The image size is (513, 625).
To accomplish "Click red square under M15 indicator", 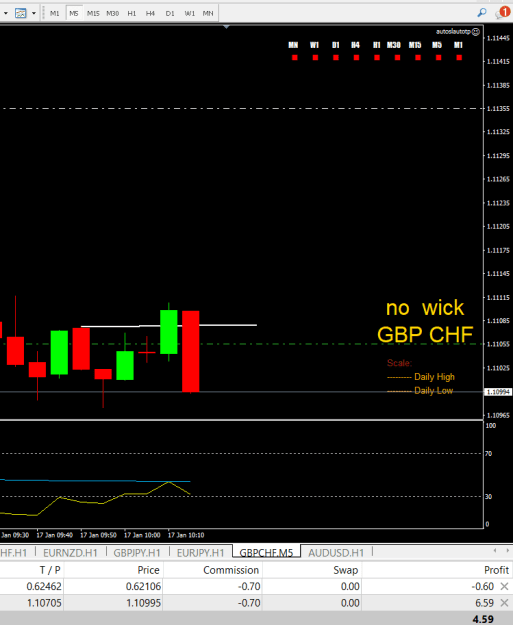I will coord(418,58).
